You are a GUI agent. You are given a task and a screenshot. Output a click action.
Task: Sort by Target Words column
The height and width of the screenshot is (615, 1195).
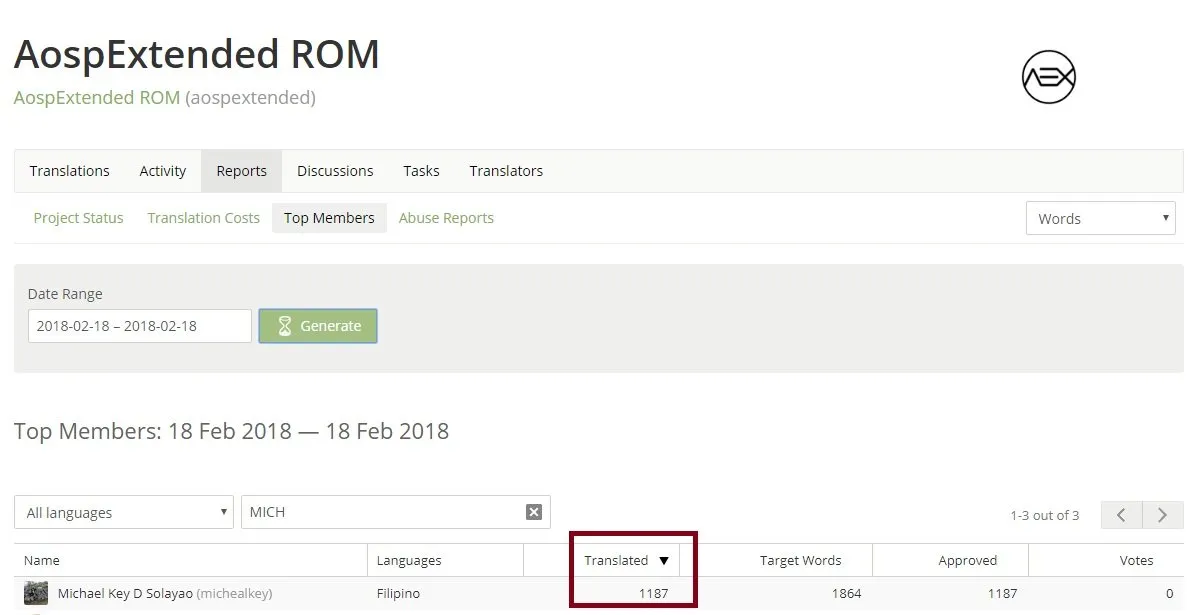point(800,560)
